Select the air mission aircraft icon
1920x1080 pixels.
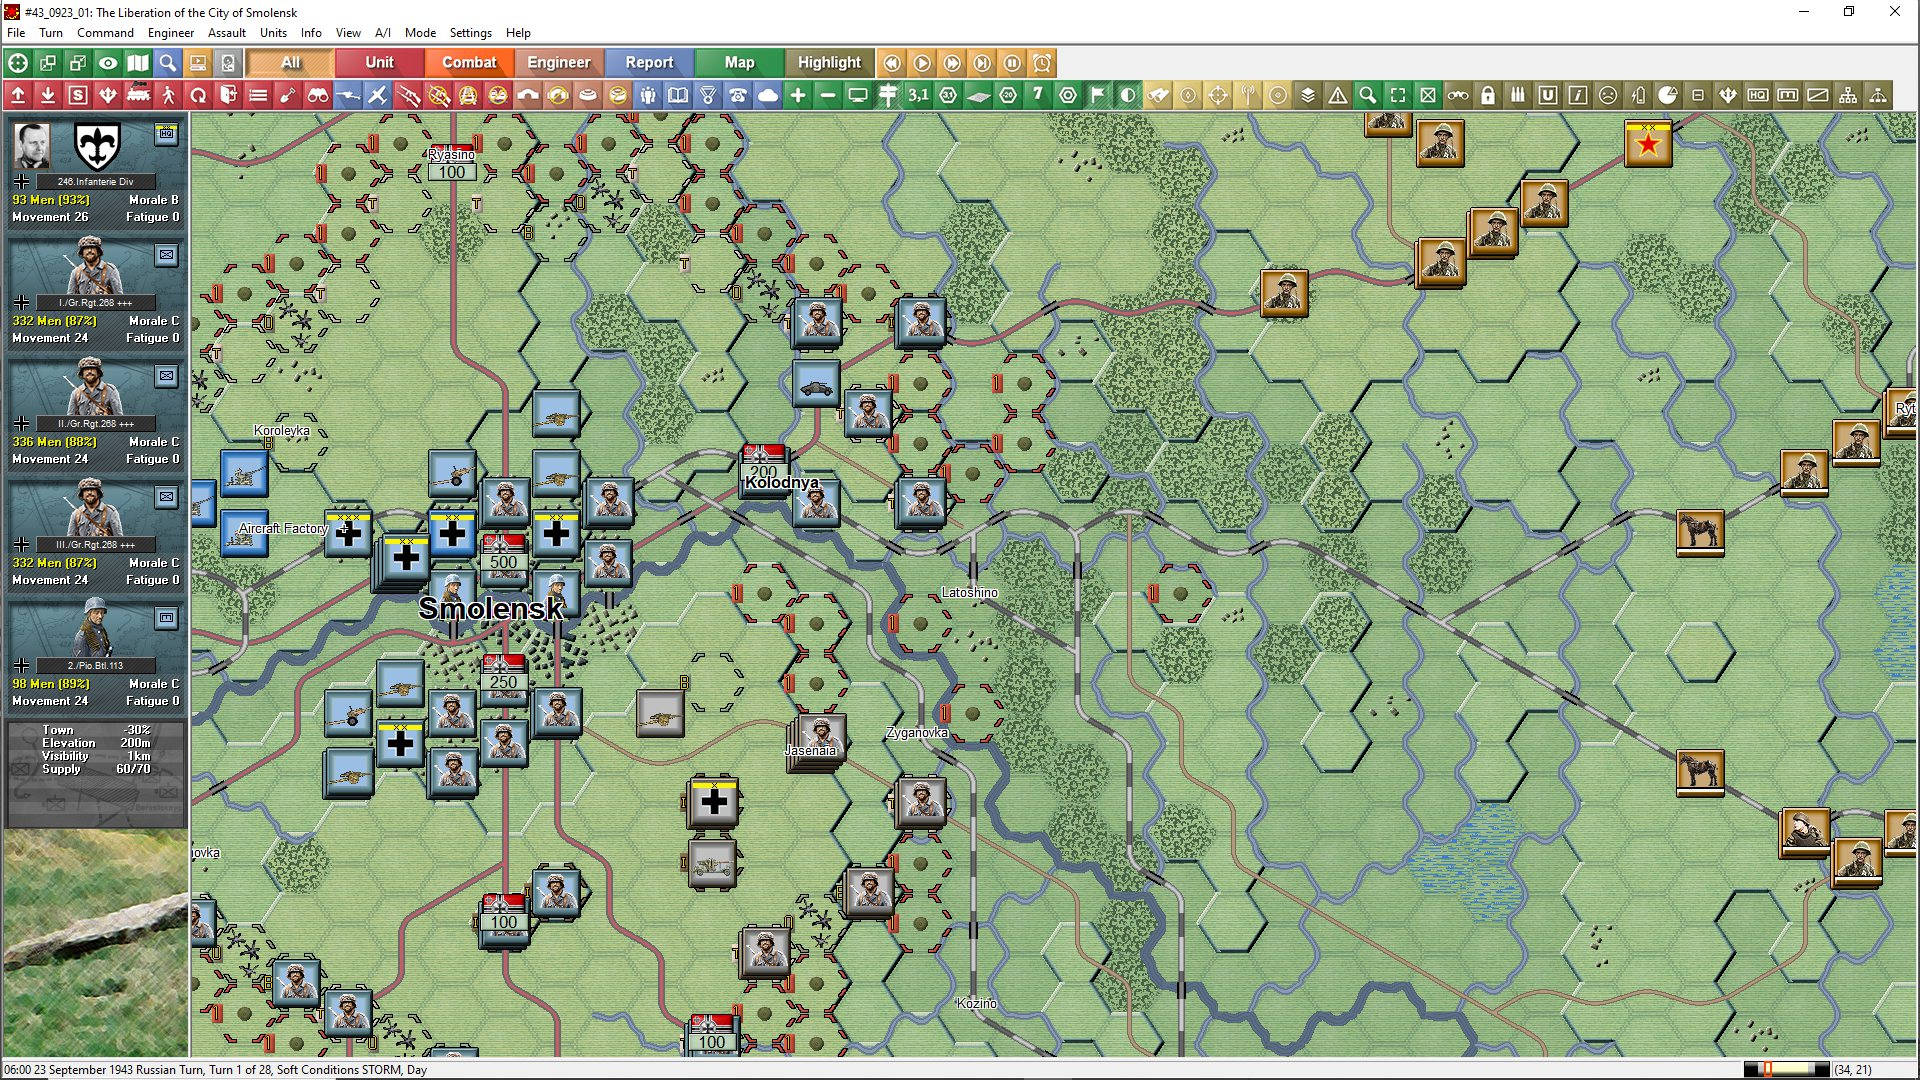[x=378, y=95]
